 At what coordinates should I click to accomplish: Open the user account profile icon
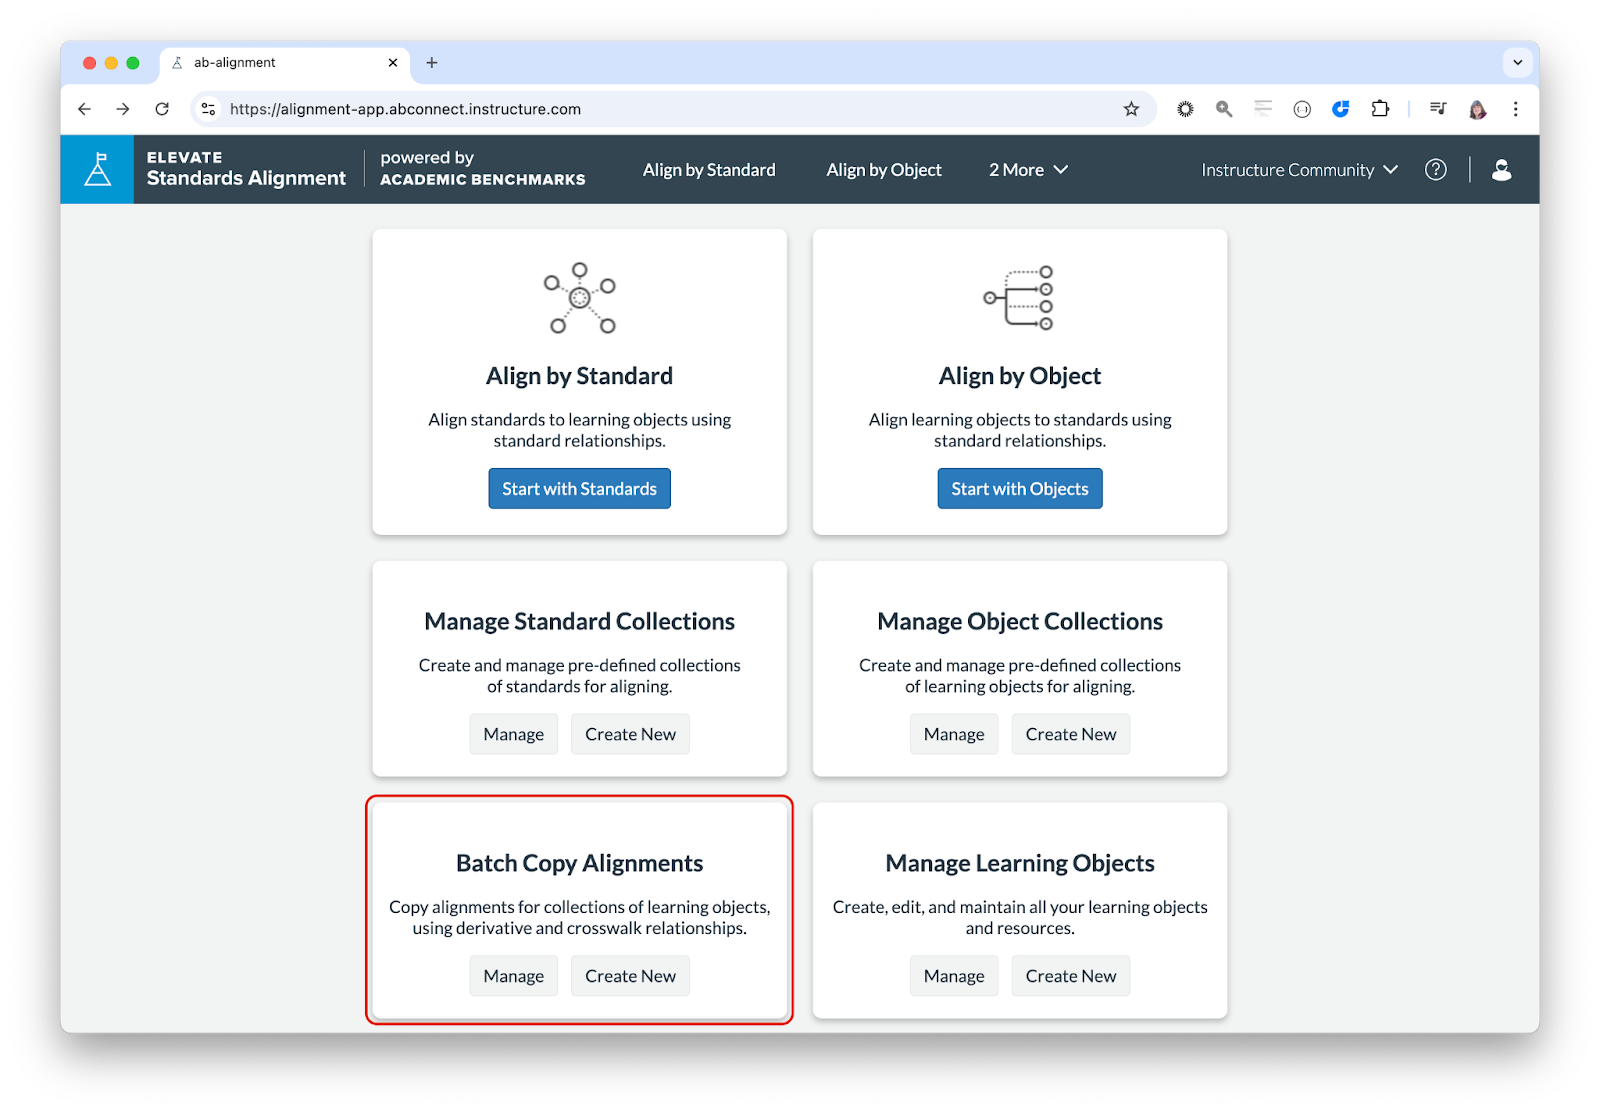1501,170
